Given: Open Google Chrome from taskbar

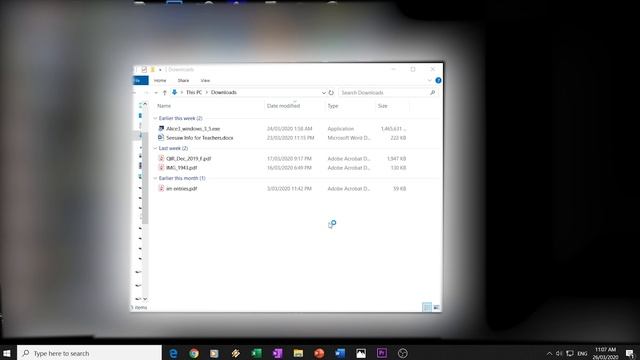Looking at the screenshot, I should point(194,353).
